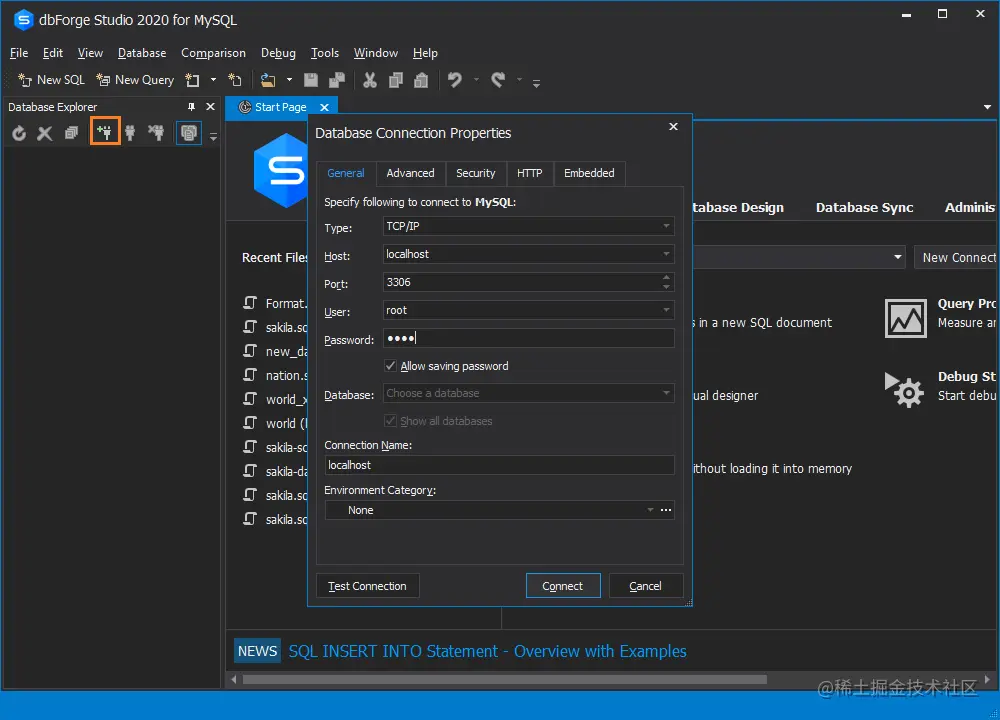Screen dimensions: 1000x720
Task: Open the Type dropdown showing TCP/IP
Action: click(x=666, y=226)
